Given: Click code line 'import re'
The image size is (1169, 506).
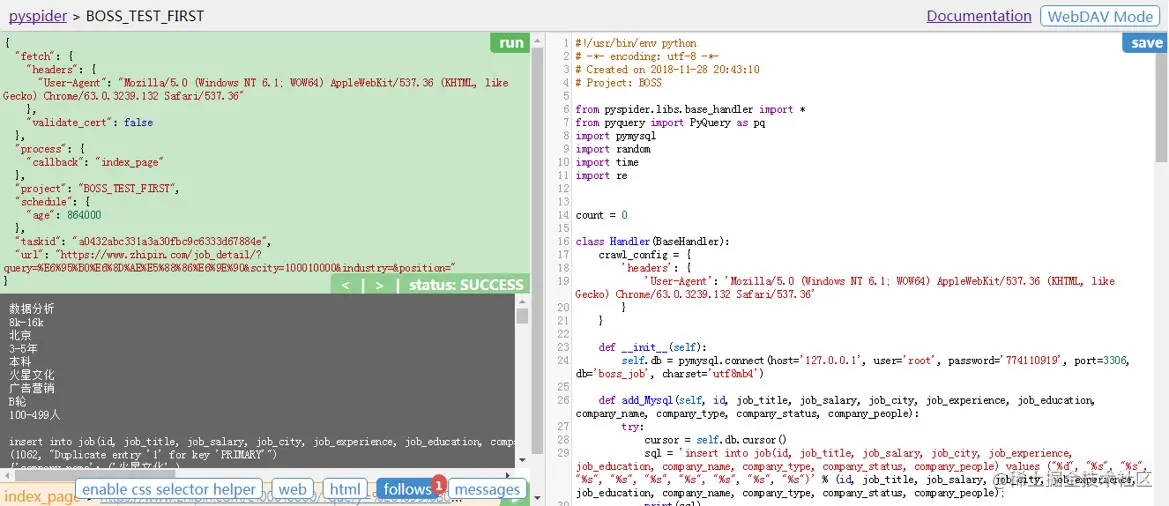Looking at the screenshot, I should click(602, 176).
